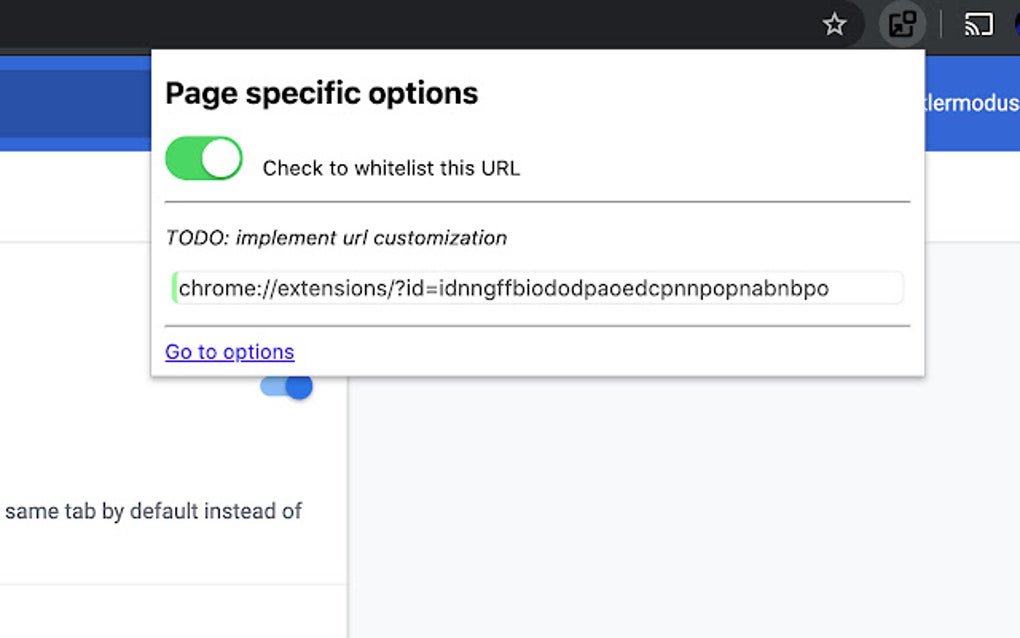Click the Go to options hyperlink

(x=229, y=352)
